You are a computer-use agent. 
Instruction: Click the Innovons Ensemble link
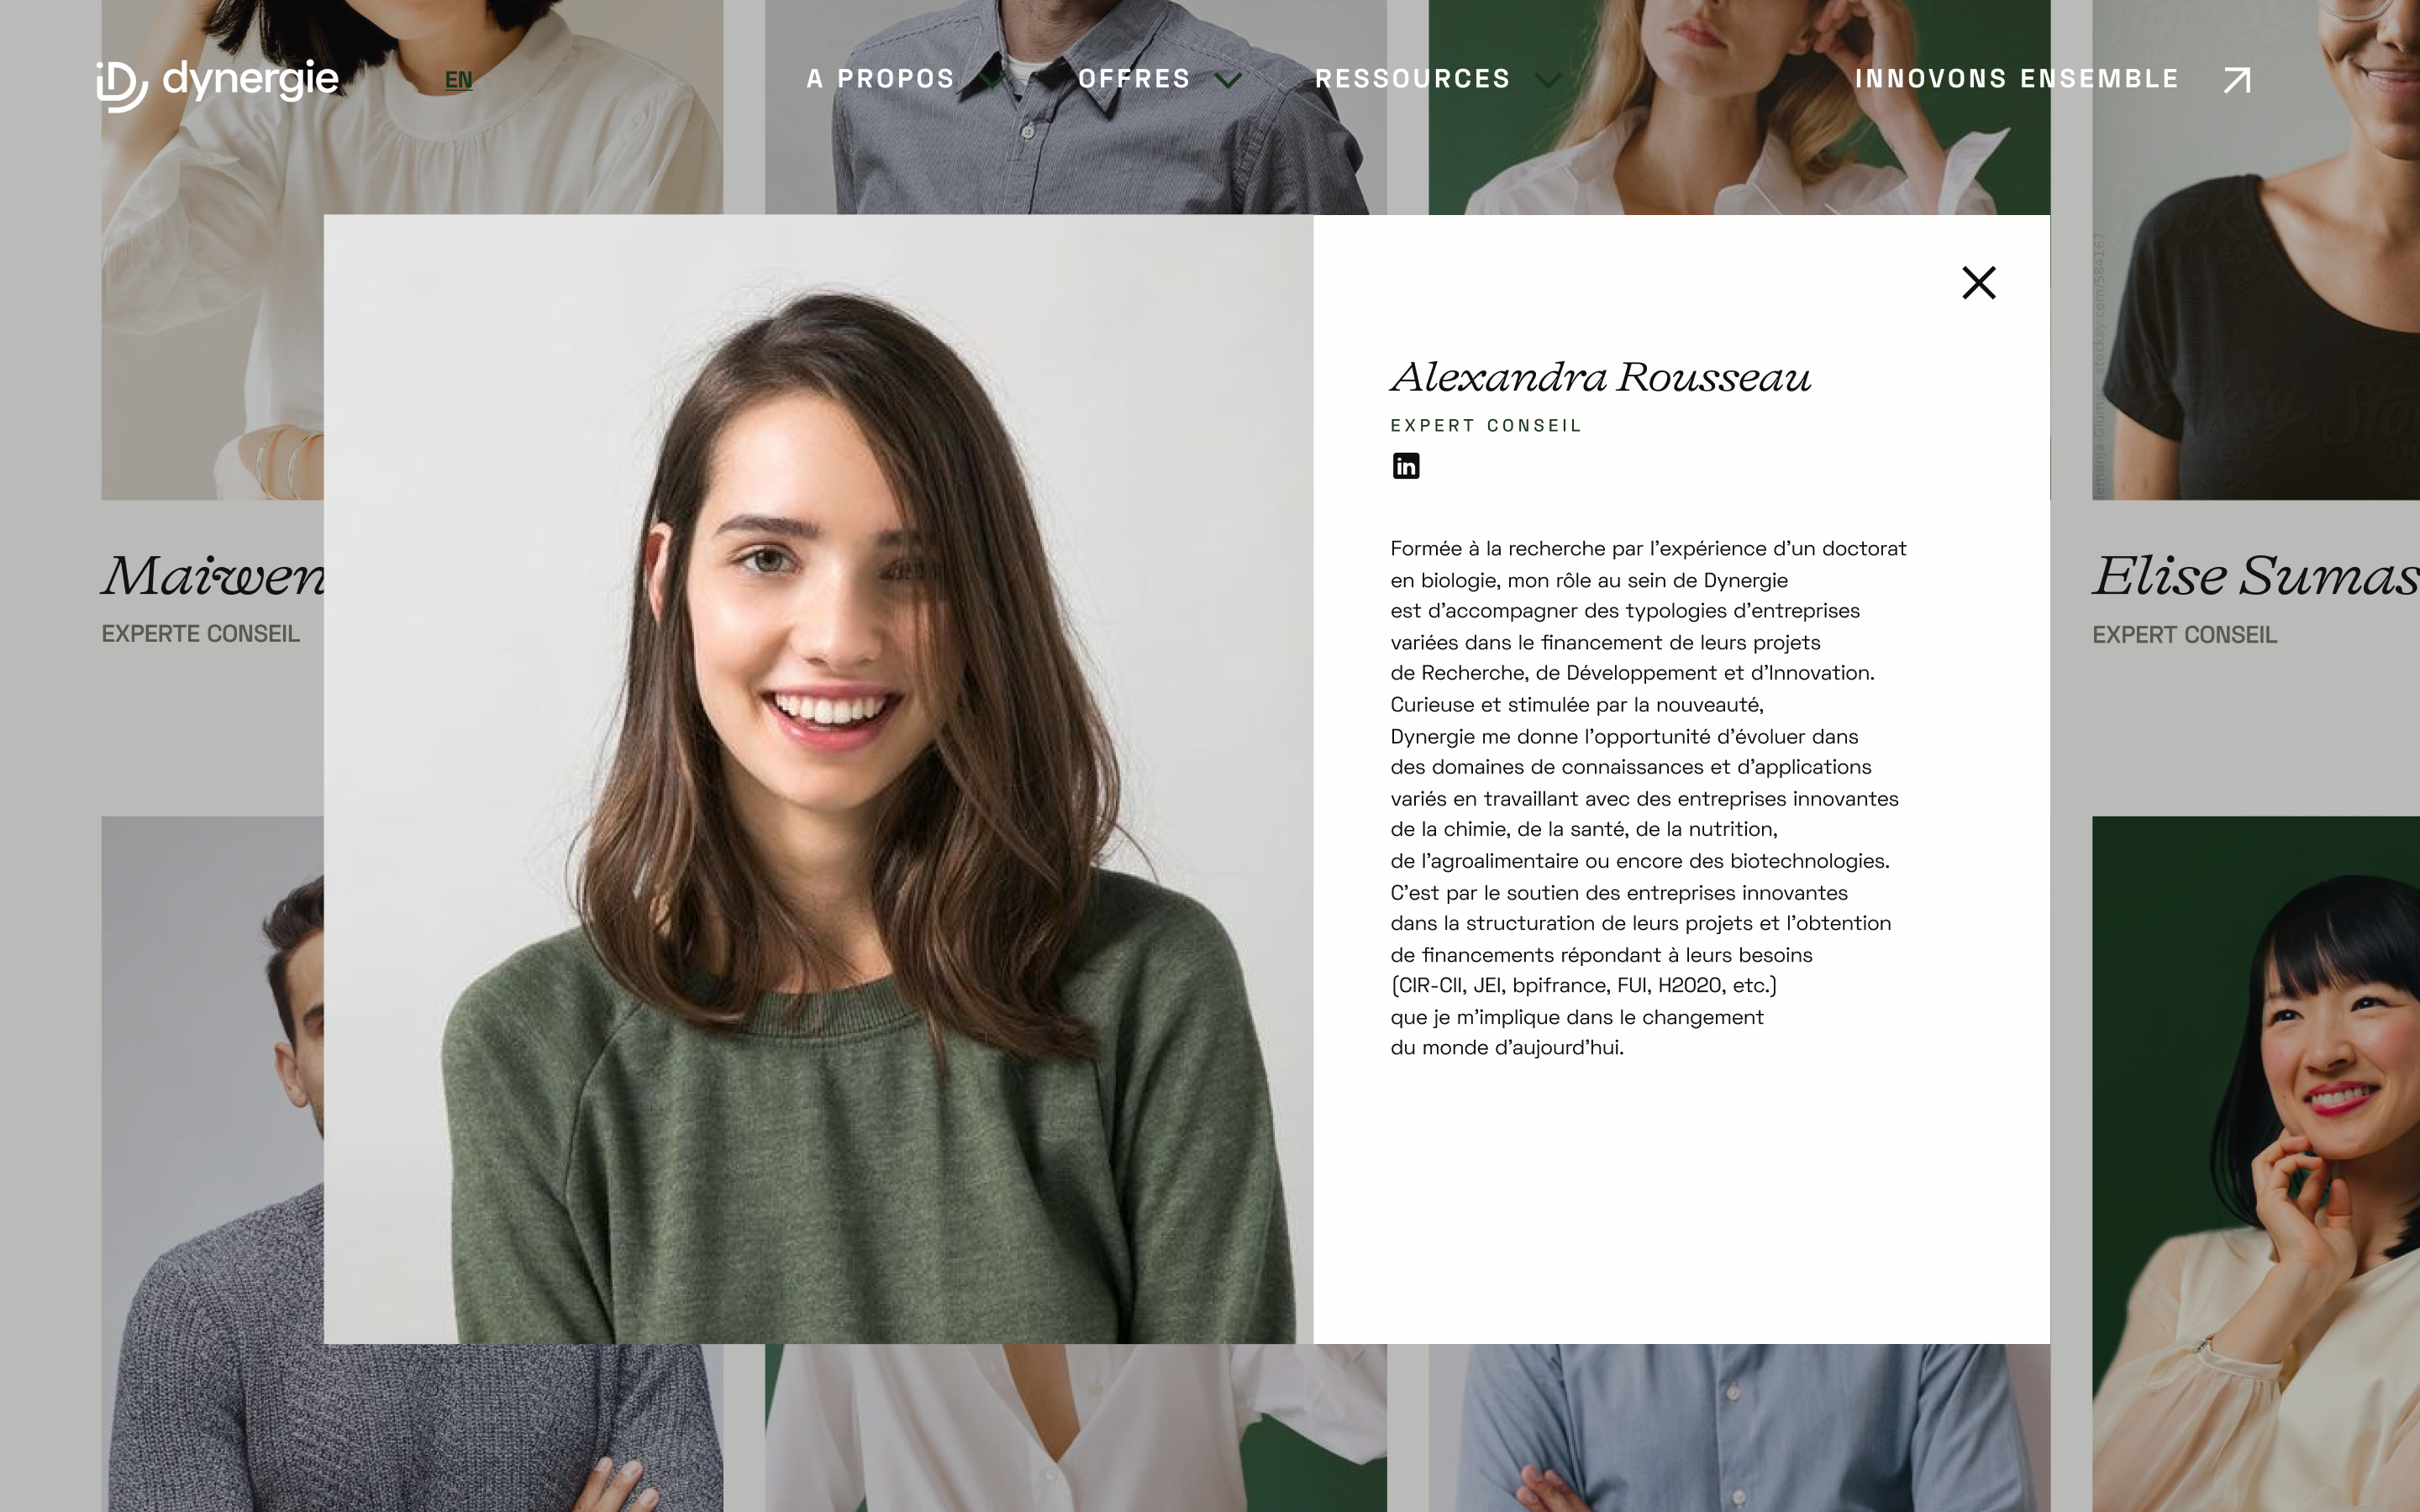click(x=2016, y=79)
